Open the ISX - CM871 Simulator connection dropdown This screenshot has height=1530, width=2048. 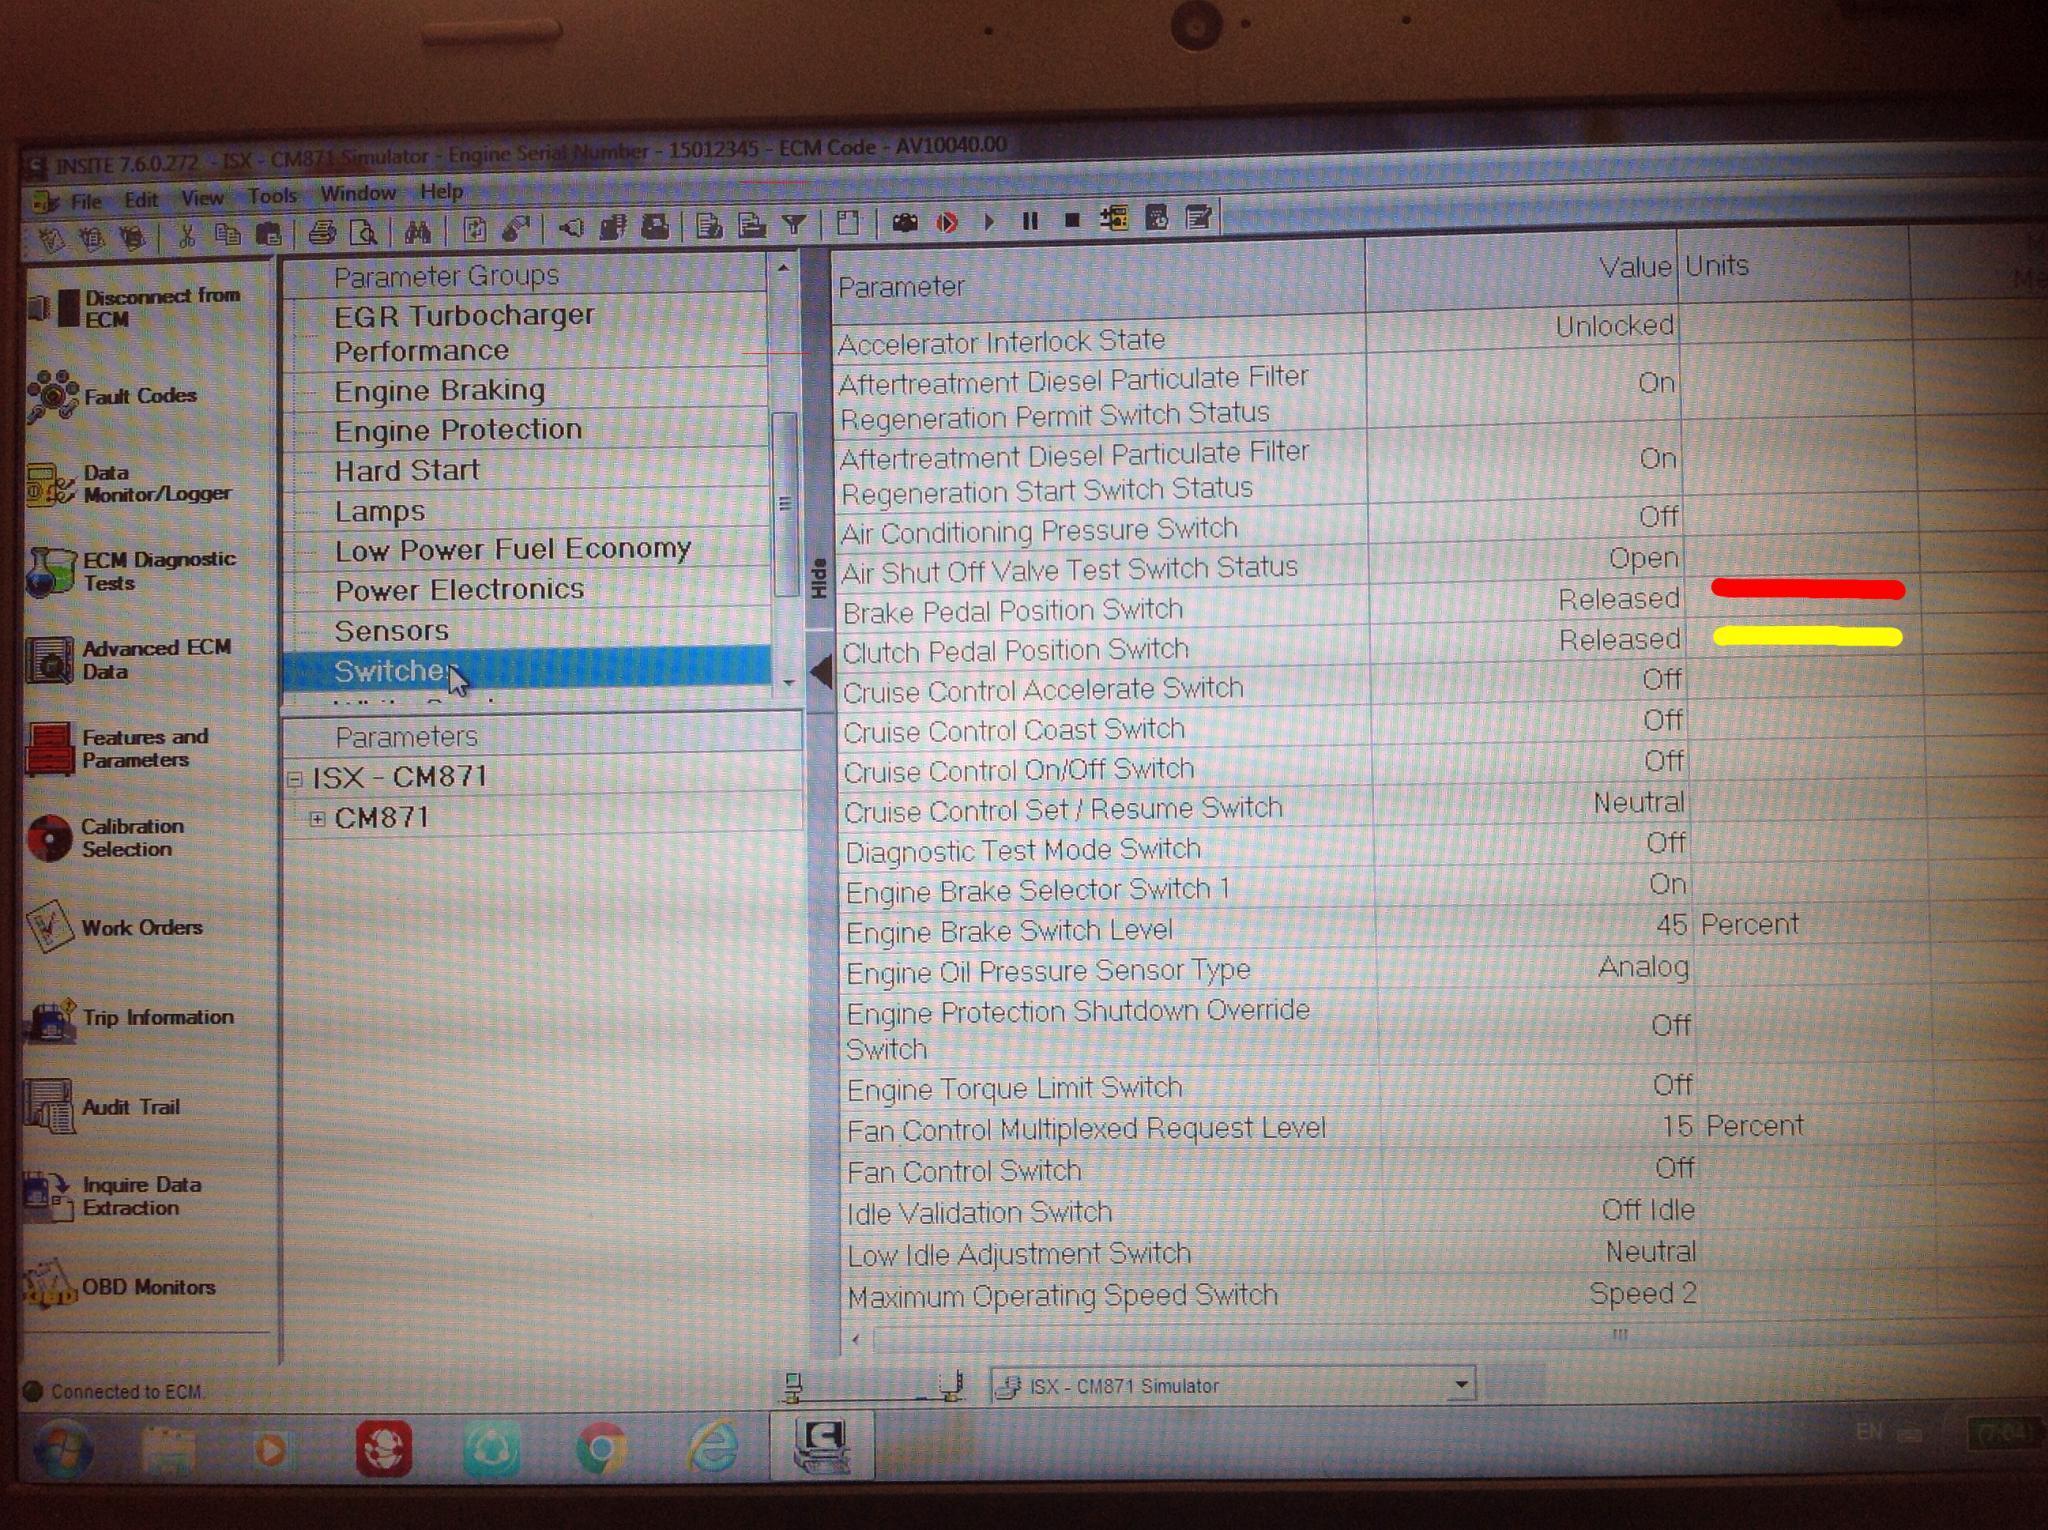tap(1461, 1384)
